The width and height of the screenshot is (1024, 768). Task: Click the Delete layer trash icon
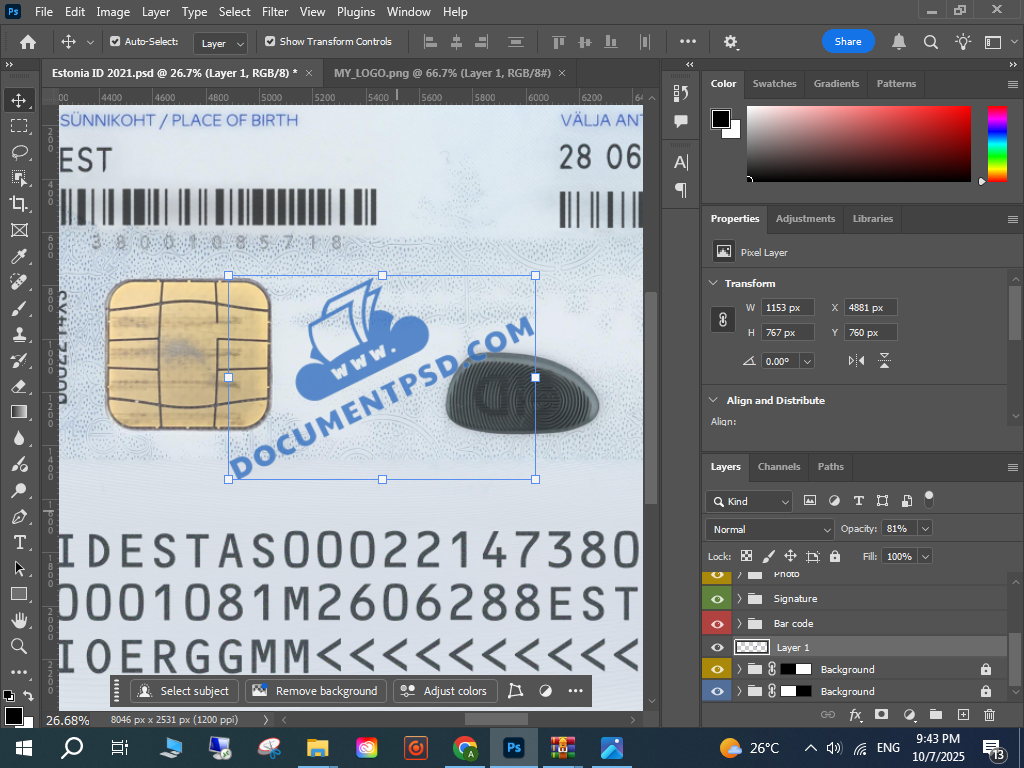(989, 715)
